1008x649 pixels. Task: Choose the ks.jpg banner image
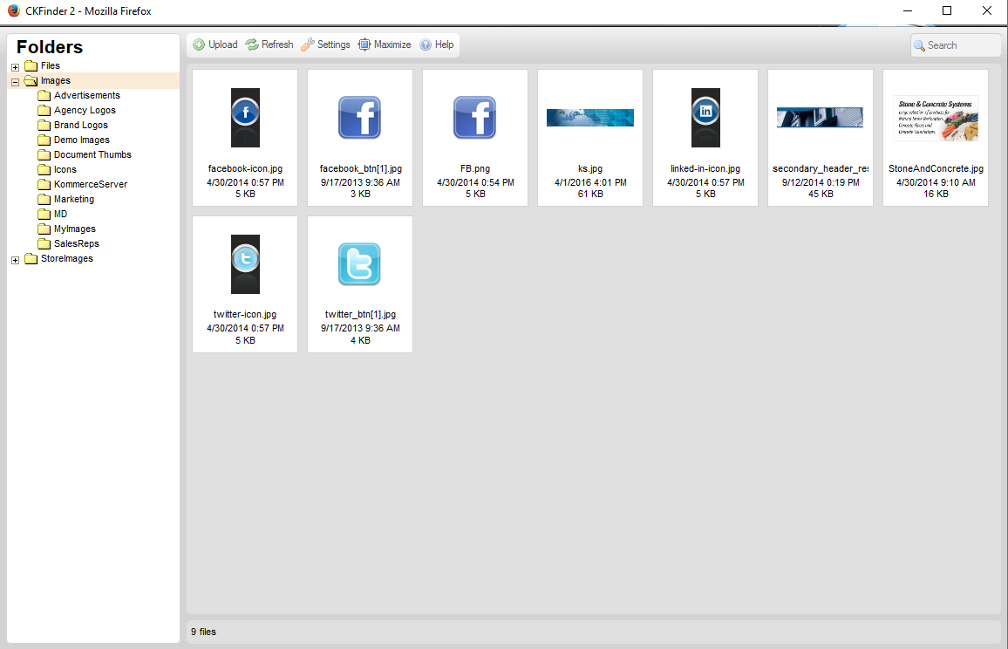(x=590, y=118)
